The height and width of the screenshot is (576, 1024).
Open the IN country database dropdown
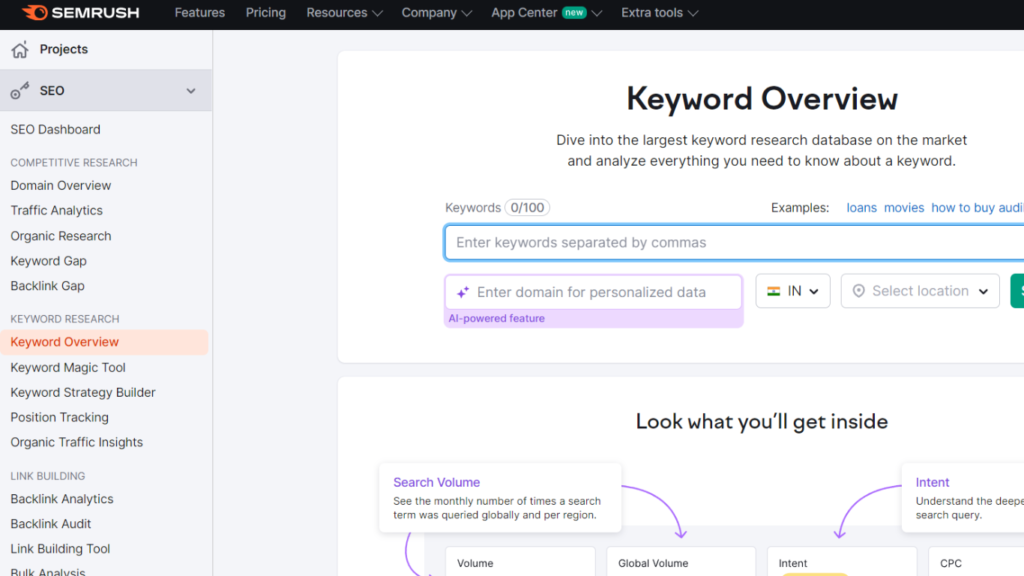(x=793, y=291)
